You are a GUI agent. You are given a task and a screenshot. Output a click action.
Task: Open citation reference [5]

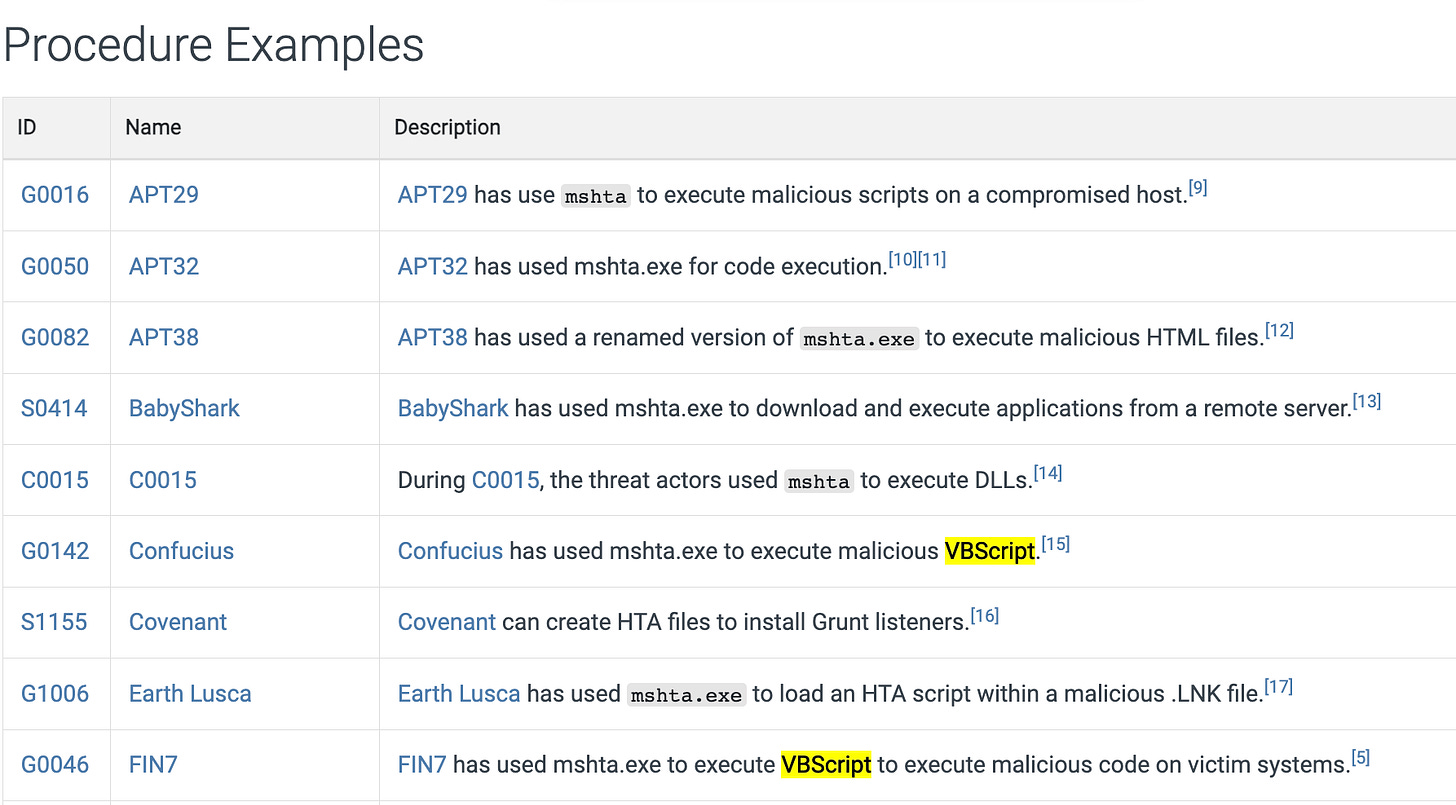pyautogui.click(x=1361, y=758)
